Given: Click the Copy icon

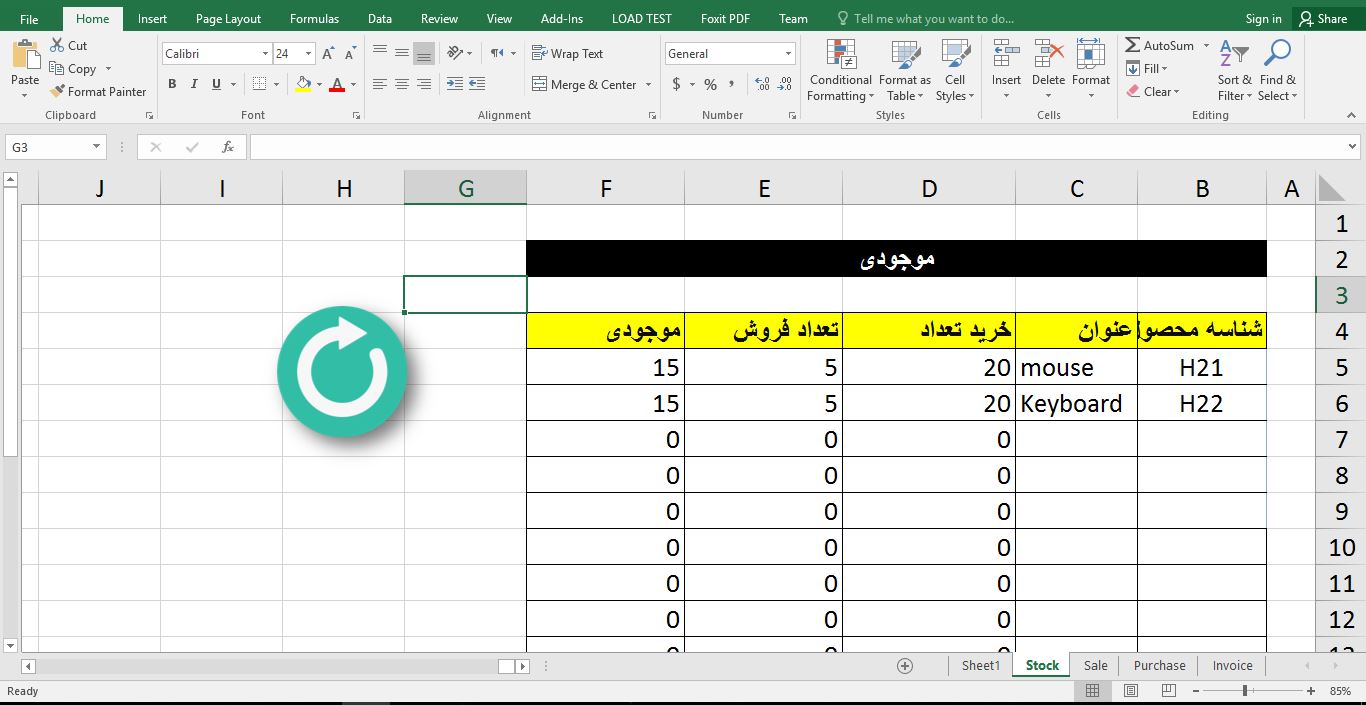Looking at the screenshot, I should [57, 69].
